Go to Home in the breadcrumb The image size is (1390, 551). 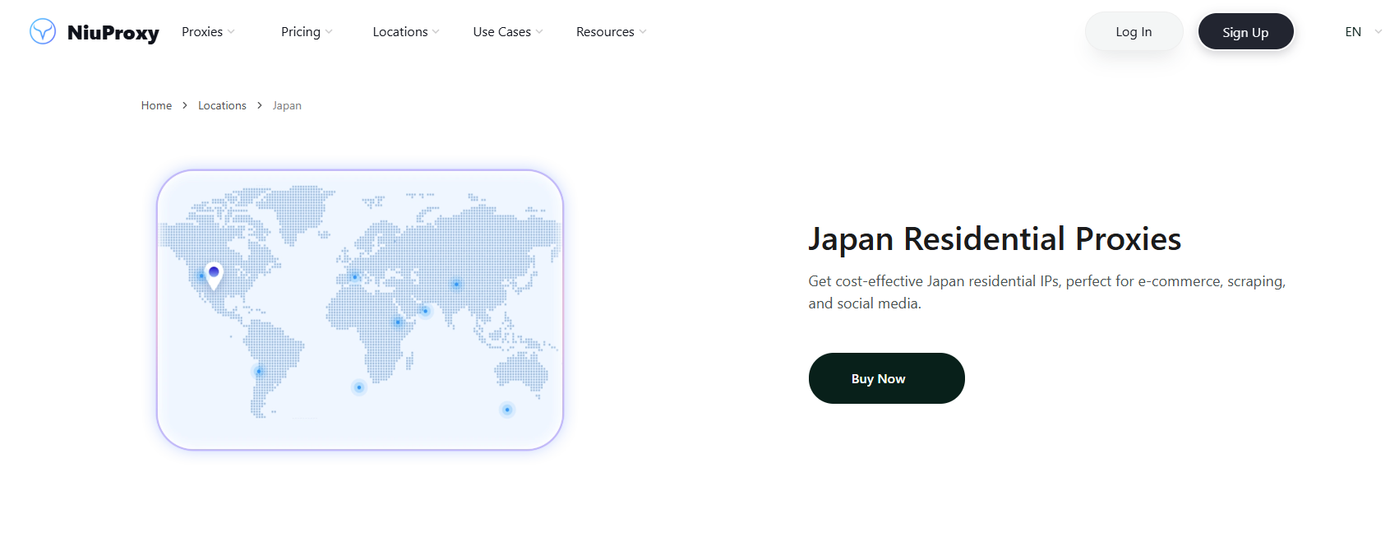coord(156,105)
